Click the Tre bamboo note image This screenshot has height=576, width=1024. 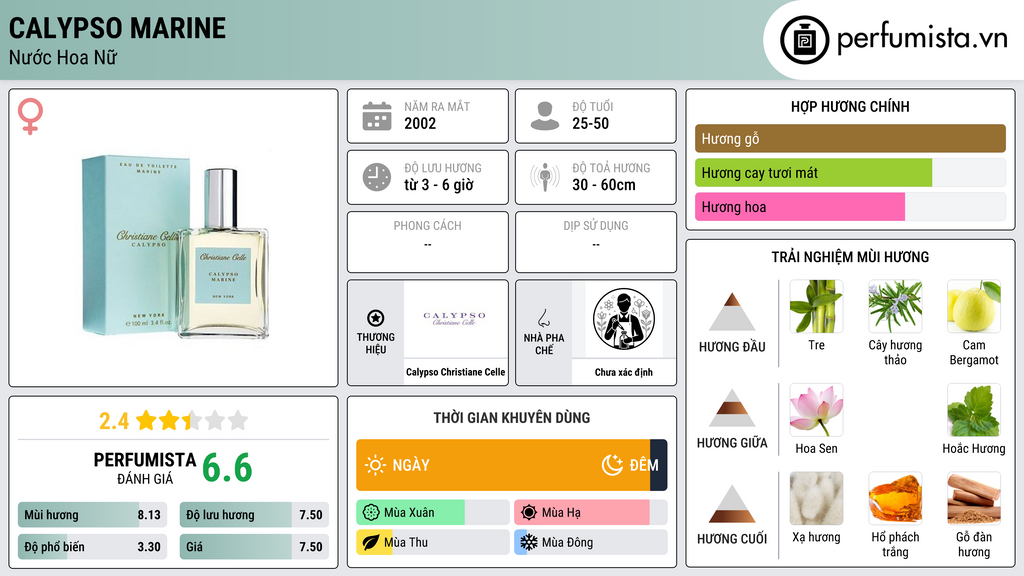click(x=816, y=306)
